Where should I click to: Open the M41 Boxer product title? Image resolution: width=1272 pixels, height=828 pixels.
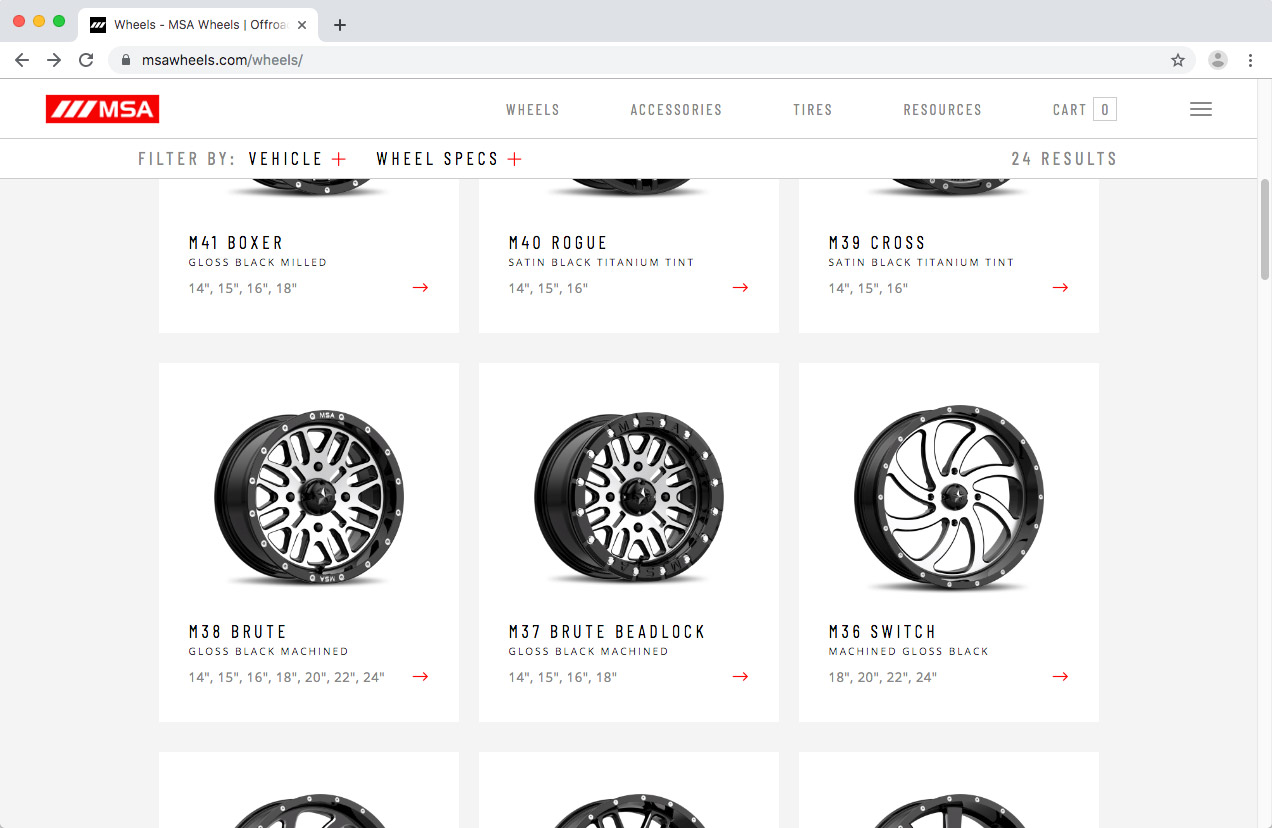click(x=236, y=243)
